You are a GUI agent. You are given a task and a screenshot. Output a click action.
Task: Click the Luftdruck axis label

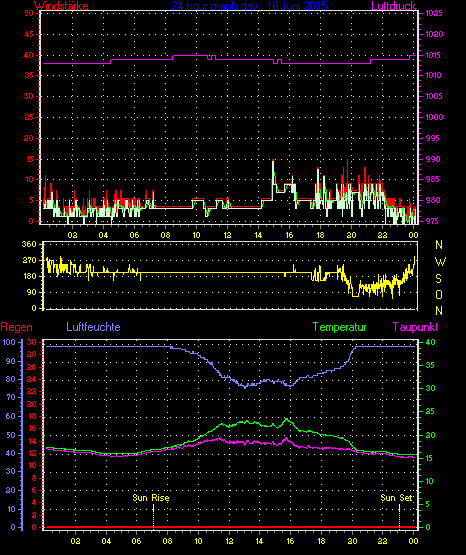pos(393,6)
